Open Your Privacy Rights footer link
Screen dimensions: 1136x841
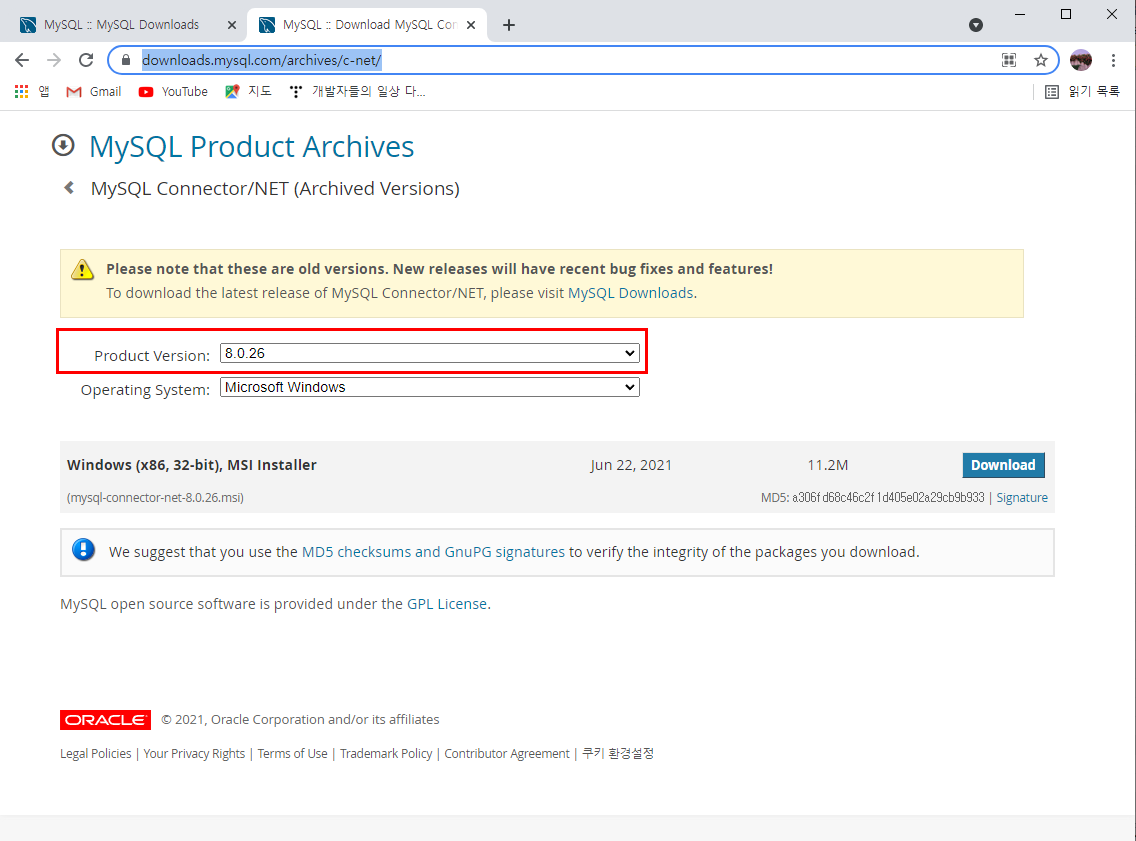(x=194, y=753)
